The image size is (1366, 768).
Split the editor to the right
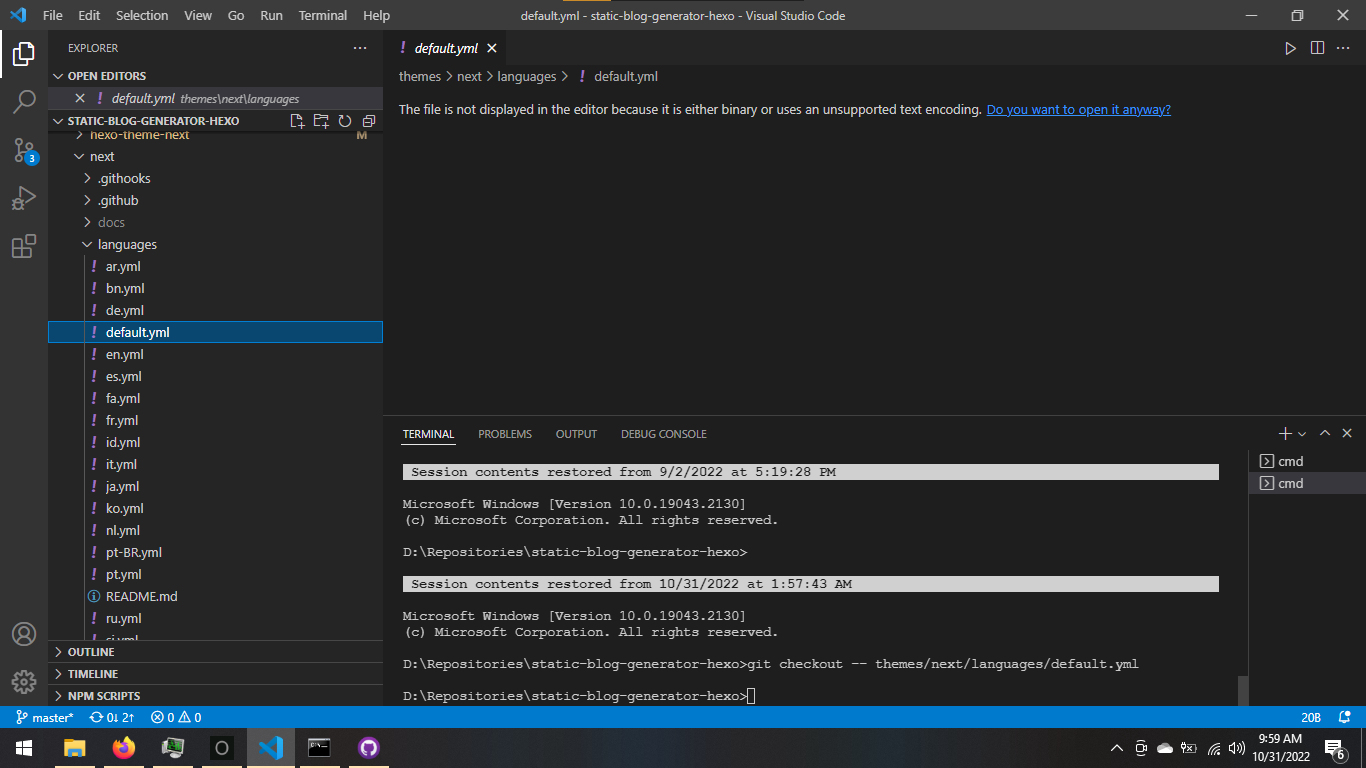pyautogui.click(x=1317, y=47)
